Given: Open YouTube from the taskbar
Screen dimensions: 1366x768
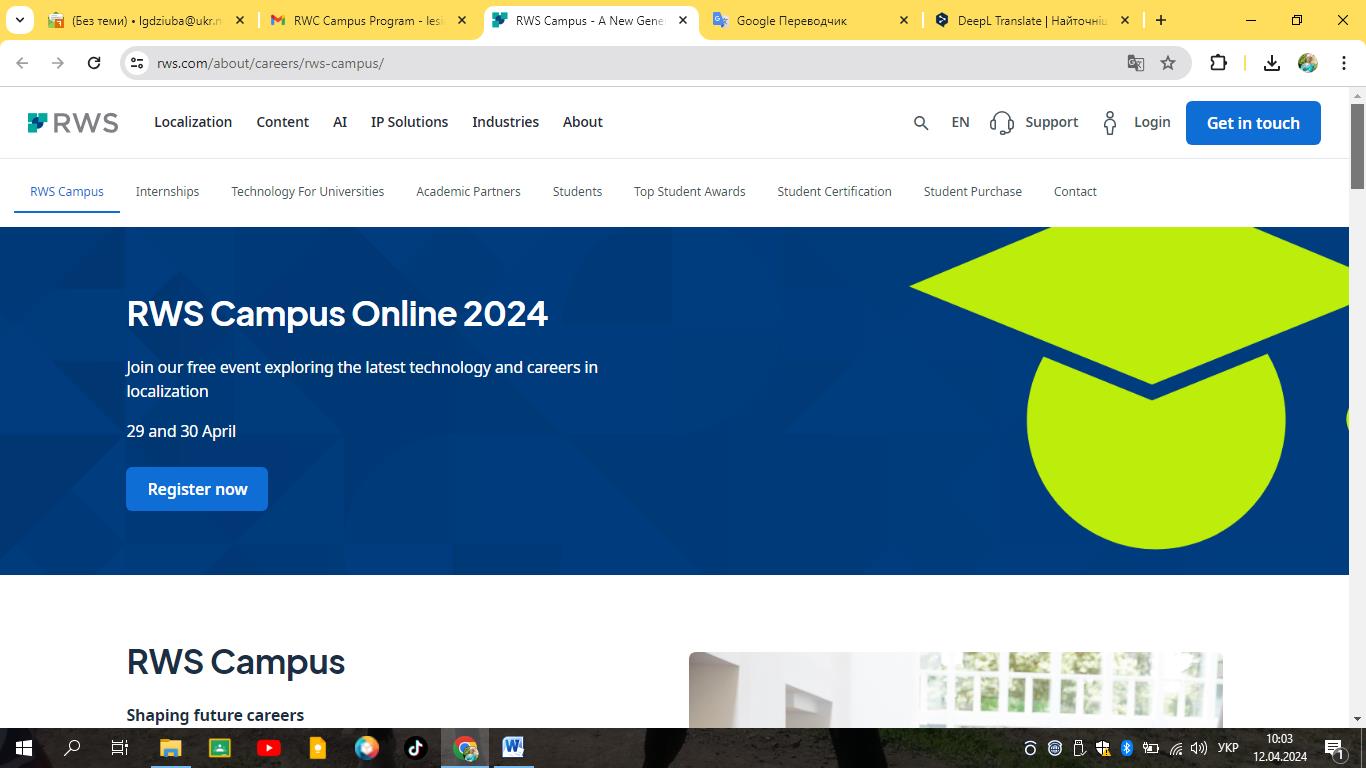Looking at the screenshot, I should [269, 748].
